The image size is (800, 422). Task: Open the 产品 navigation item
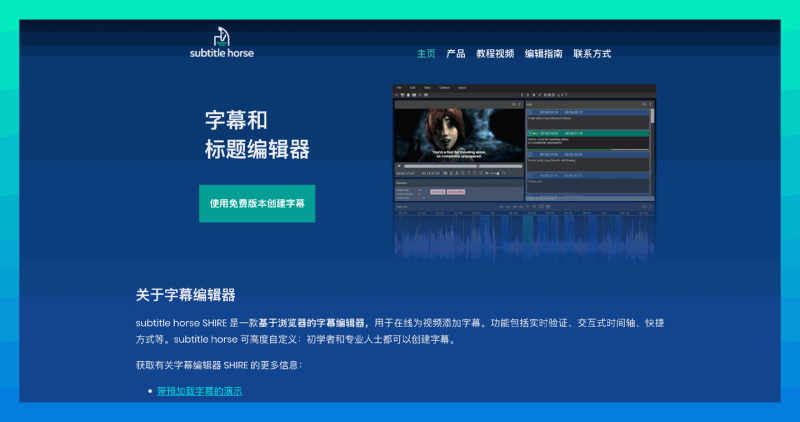[456, 54]
